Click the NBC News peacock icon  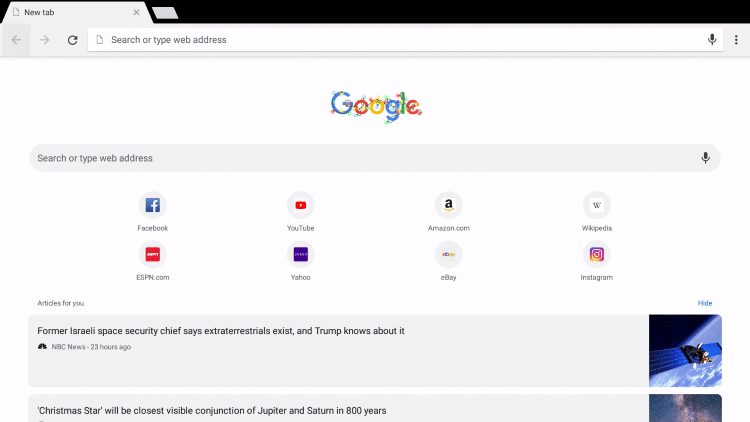point(42,346)
